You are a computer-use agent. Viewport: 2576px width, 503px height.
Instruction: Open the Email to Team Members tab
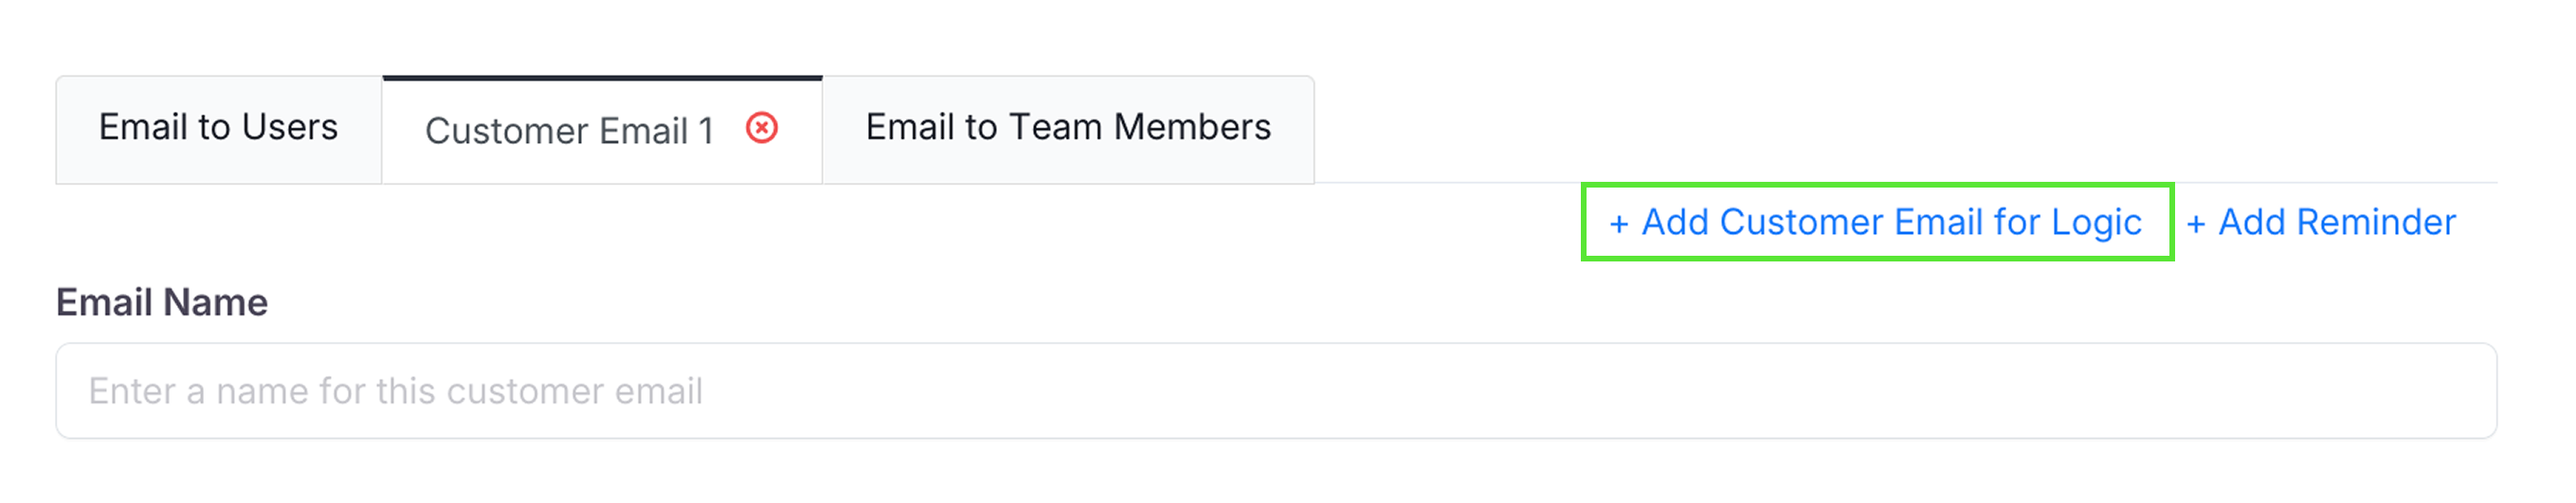(1067, 128)
